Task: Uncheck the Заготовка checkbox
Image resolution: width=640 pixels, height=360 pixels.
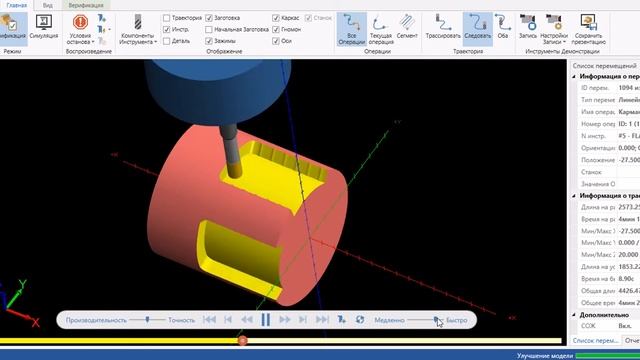Action: coord(209,18)
